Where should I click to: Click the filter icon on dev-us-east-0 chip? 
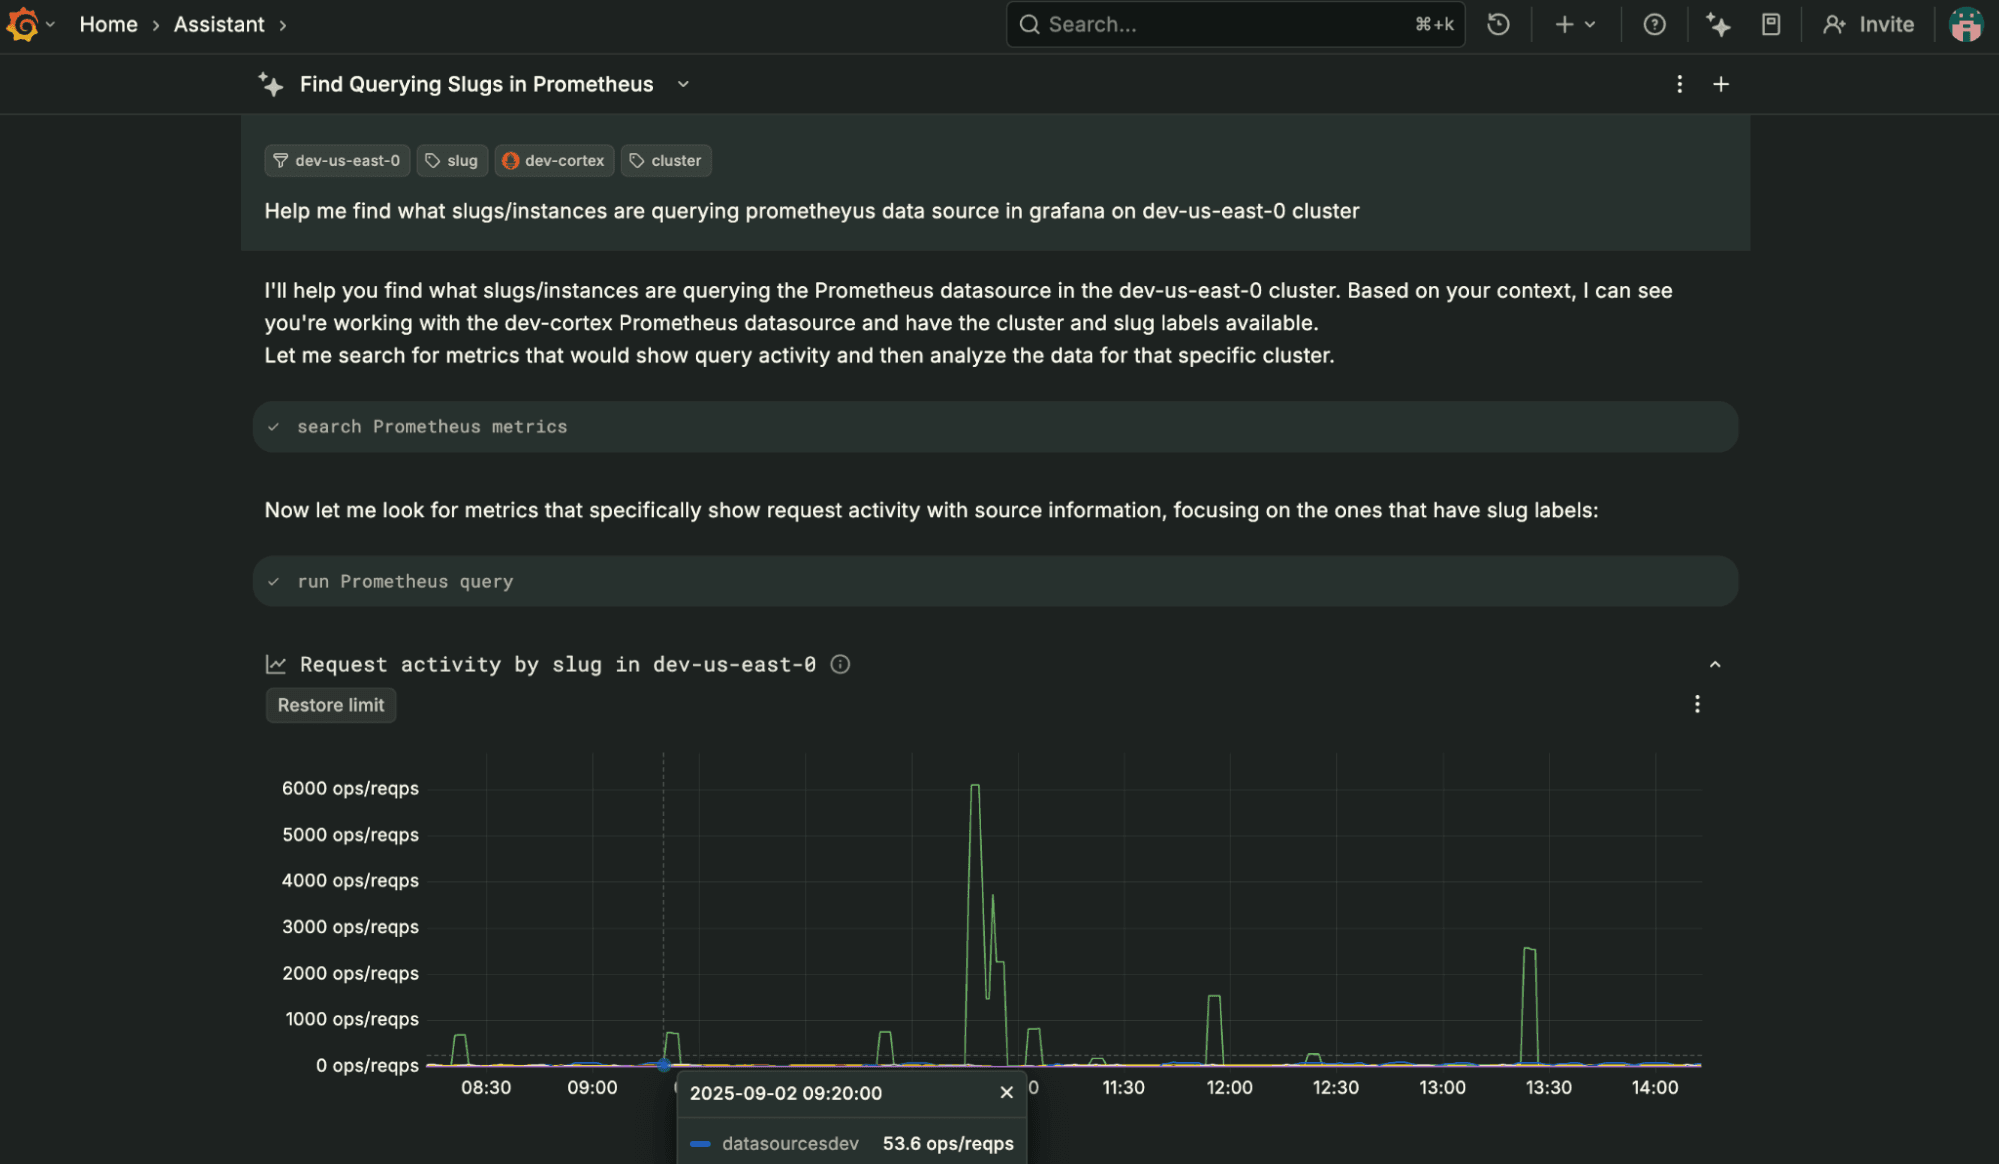click(x=281, y=160)
